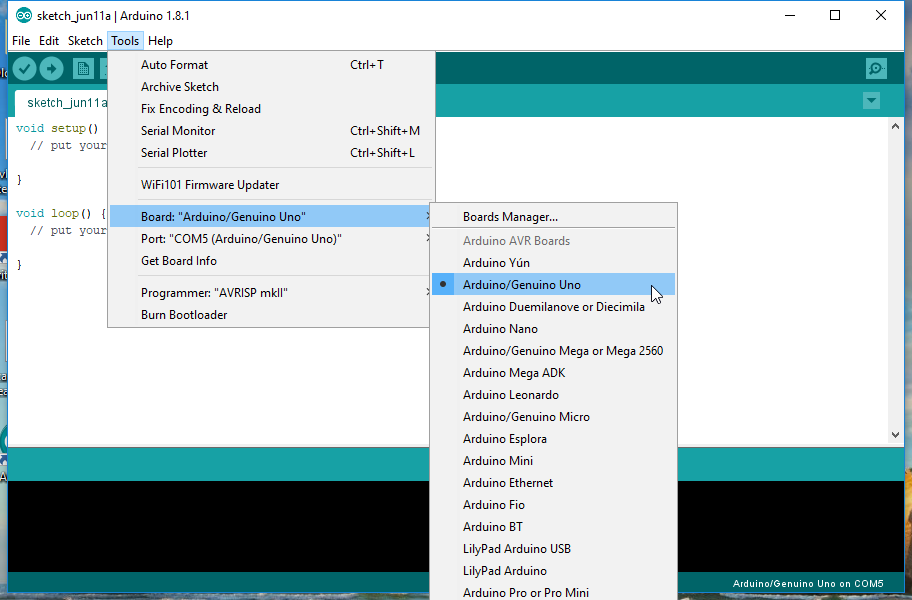Image resolution: width=912 pixels, height=600 pixels.
Task: Select the Arduino Nano board
Action: [553, 329]
